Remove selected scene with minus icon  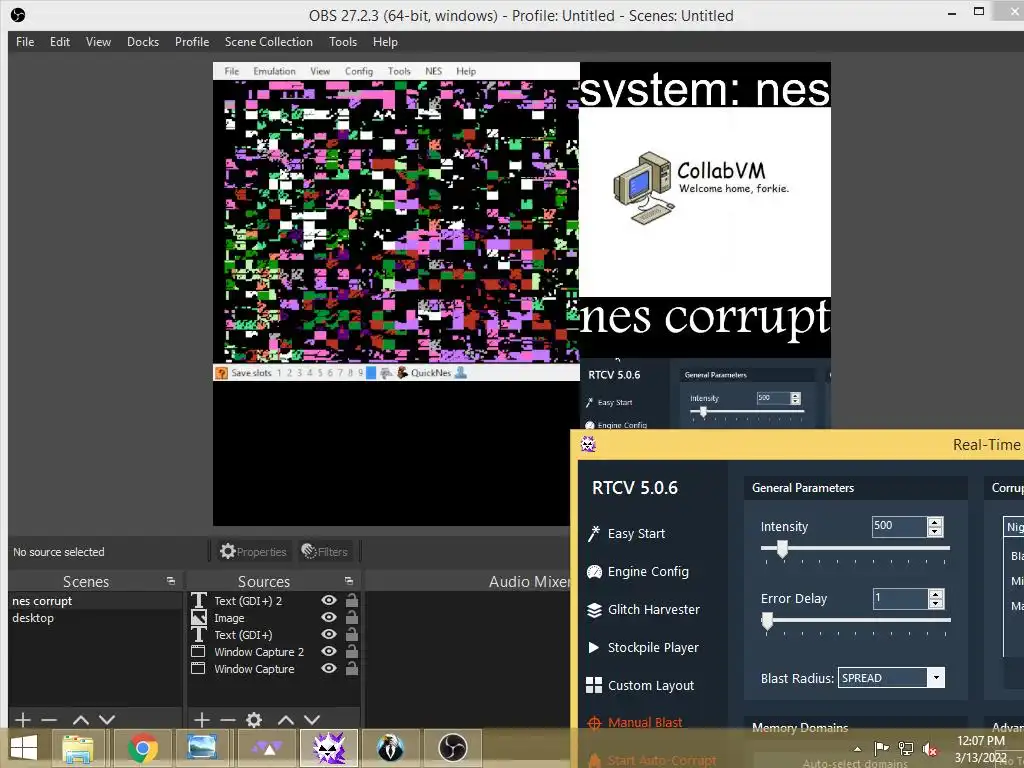[x=49, y=720]
